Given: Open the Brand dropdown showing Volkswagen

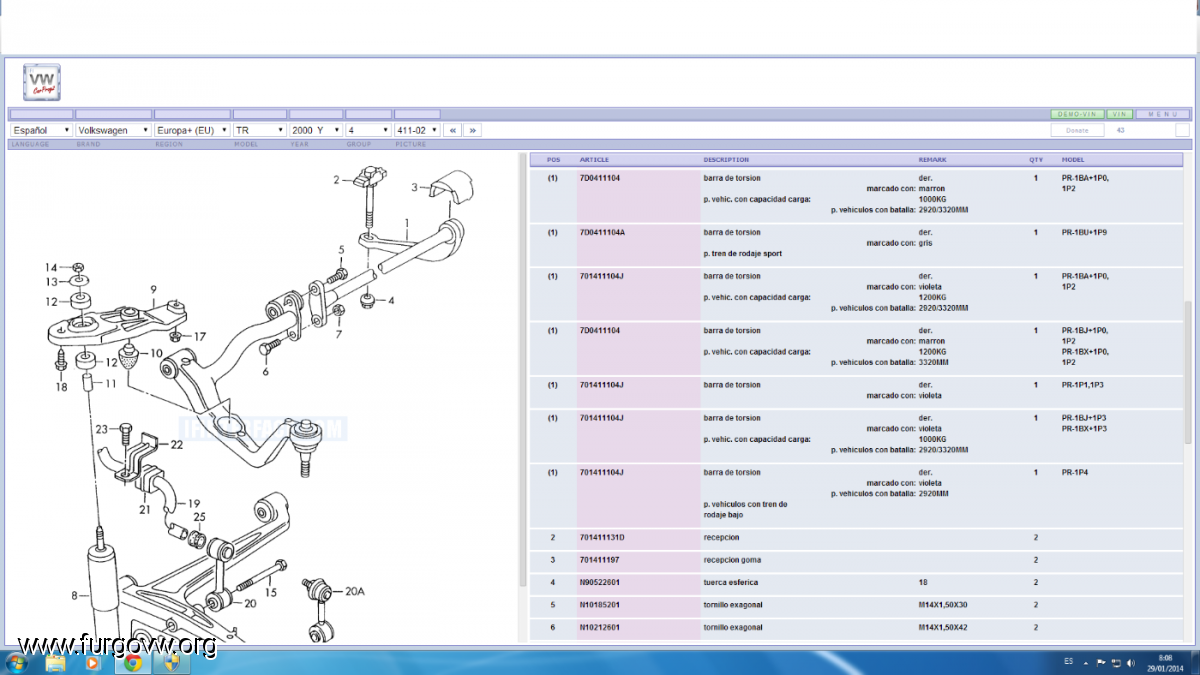Looking at the screenshot, I should tap(113, 130).
